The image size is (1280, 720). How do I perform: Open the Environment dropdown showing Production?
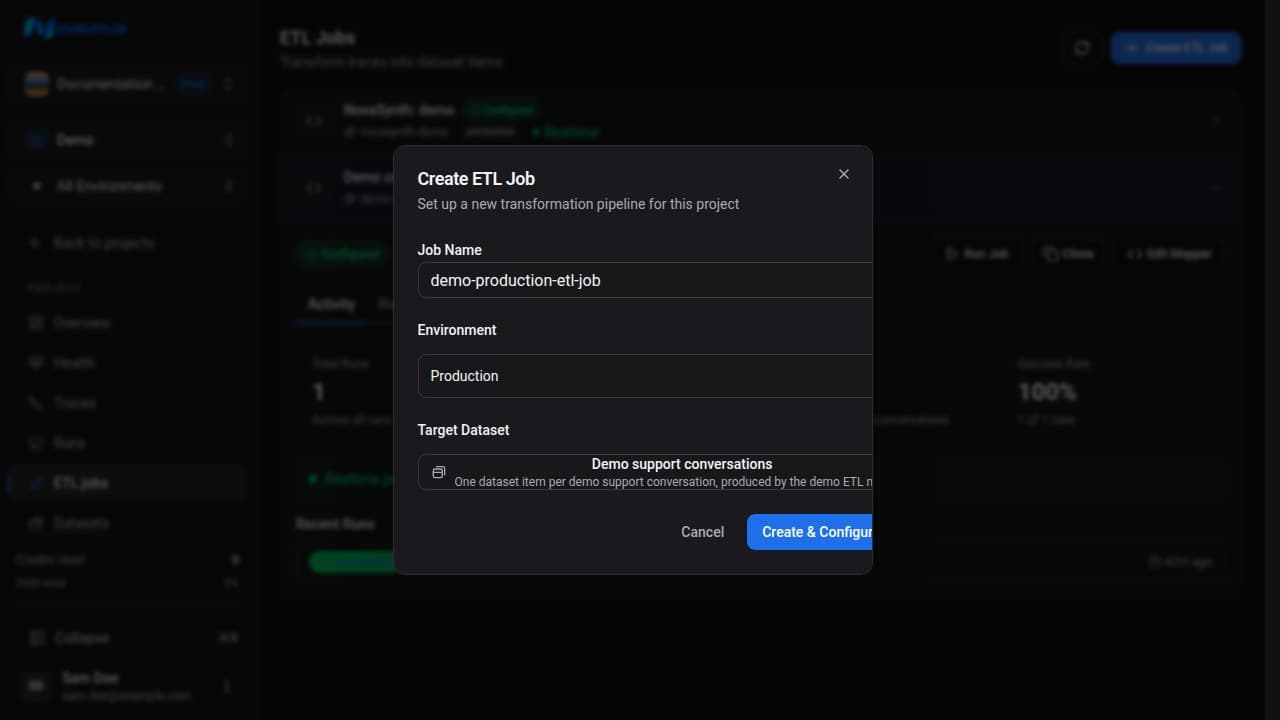(645, 376)
